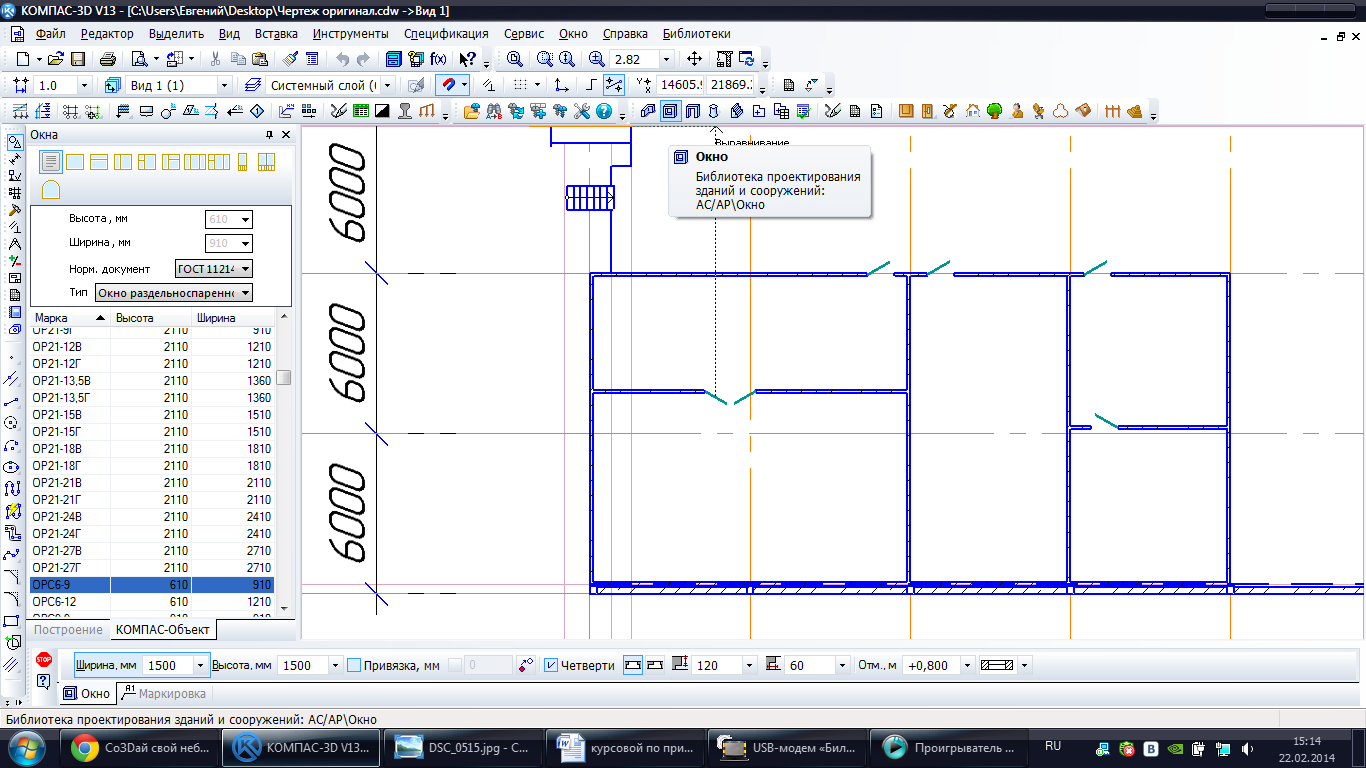Toggle the Привязка, мм checkbox
The width and height of the screenshot is (1366, 768).
tap(353, 665)
